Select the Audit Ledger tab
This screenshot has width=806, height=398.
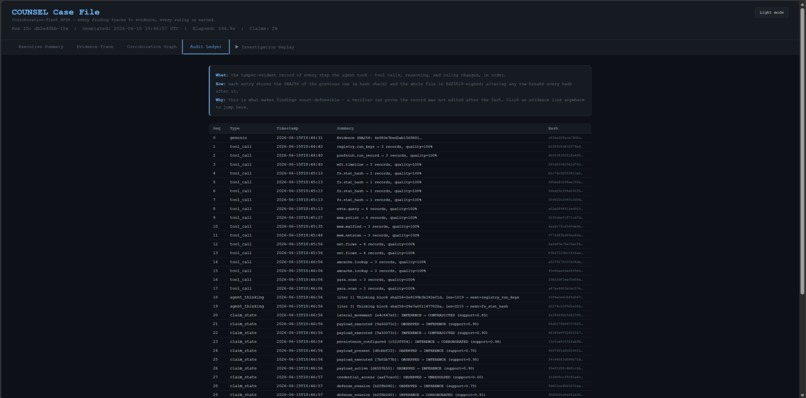(206, 47)
